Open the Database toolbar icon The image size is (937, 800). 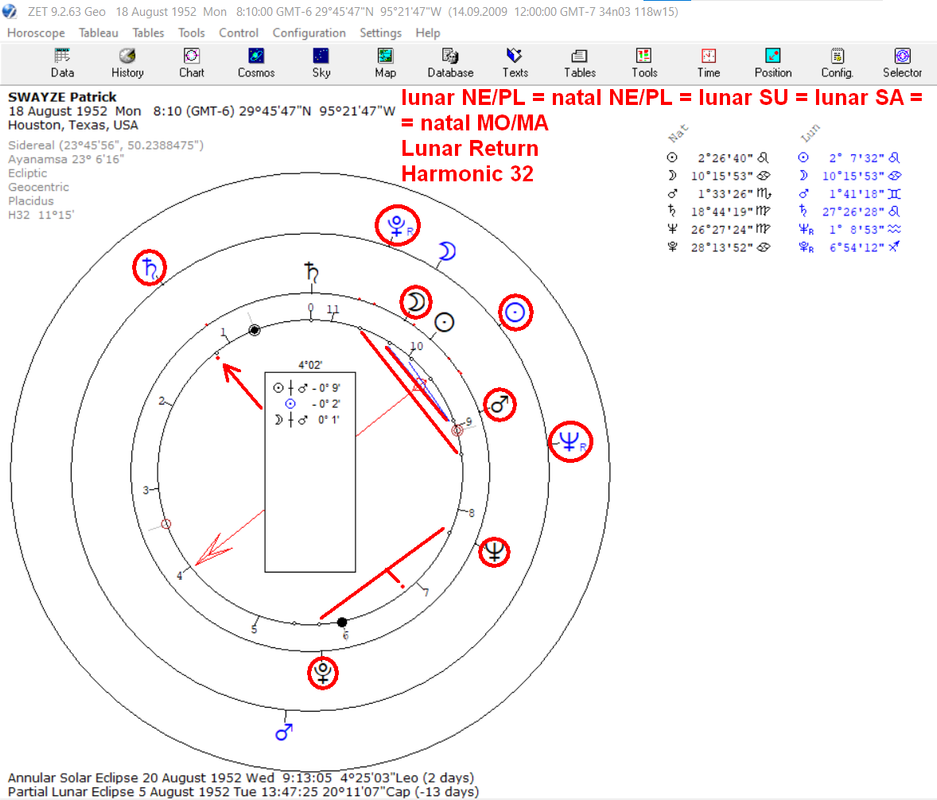coord(450,63)
